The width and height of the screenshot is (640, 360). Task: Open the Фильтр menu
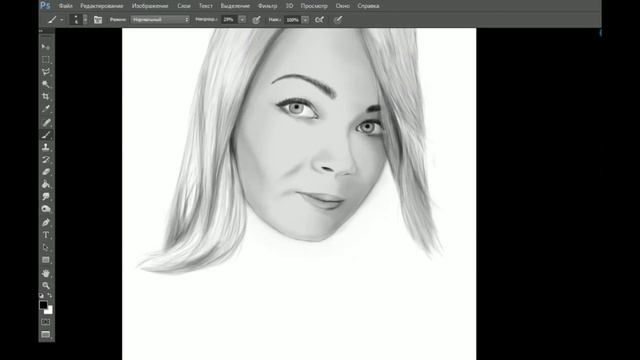[x=267, y=6]
